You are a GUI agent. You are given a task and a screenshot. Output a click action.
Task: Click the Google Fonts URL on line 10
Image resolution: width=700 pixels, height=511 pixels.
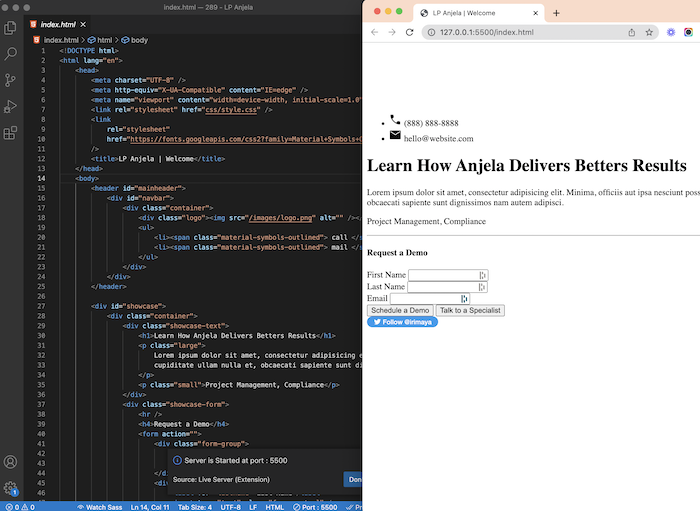(x=246, y=139)
